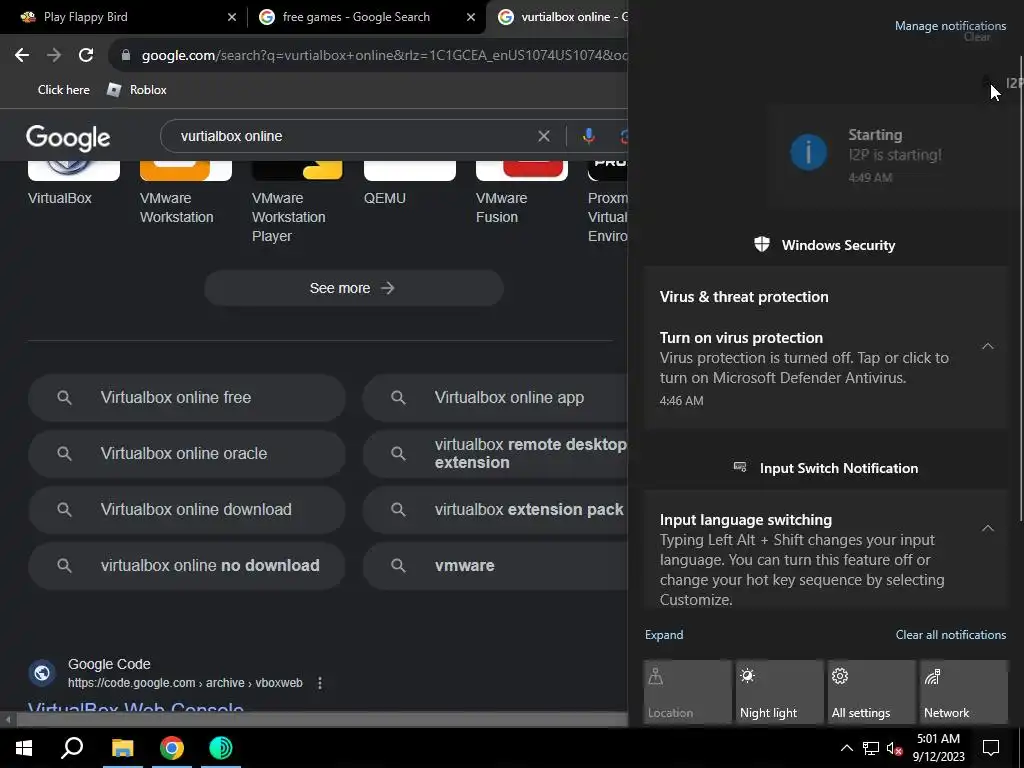Reload the Google search page
The image size is (1024, 768).
click(86, 56)
